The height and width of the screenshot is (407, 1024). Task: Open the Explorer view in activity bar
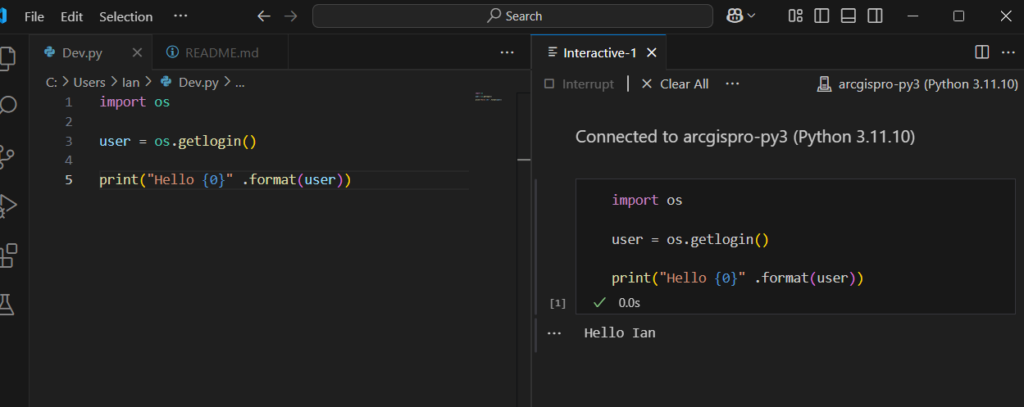point(8,57)
